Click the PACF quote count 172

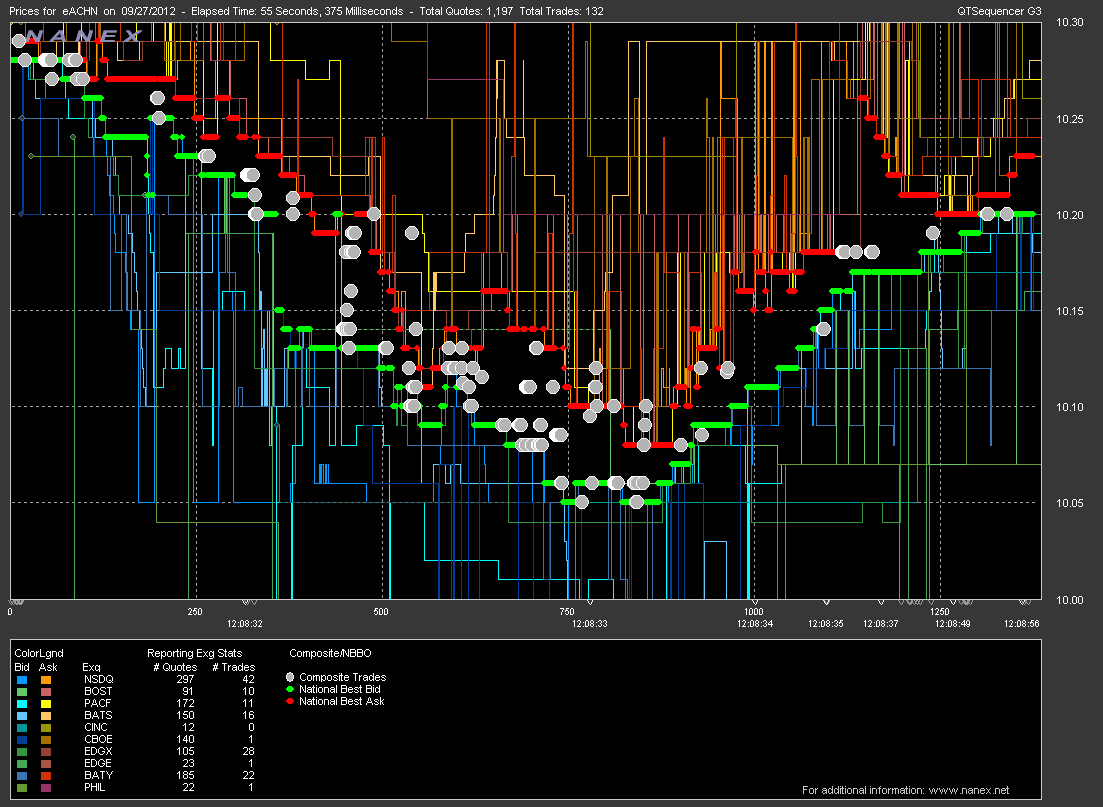coord(185,703)
